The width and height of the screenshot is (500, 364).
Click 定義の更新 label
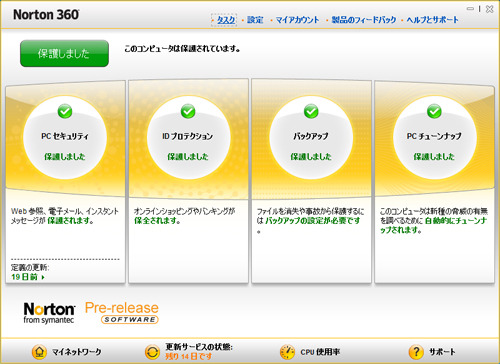click(x=30, y=268)
